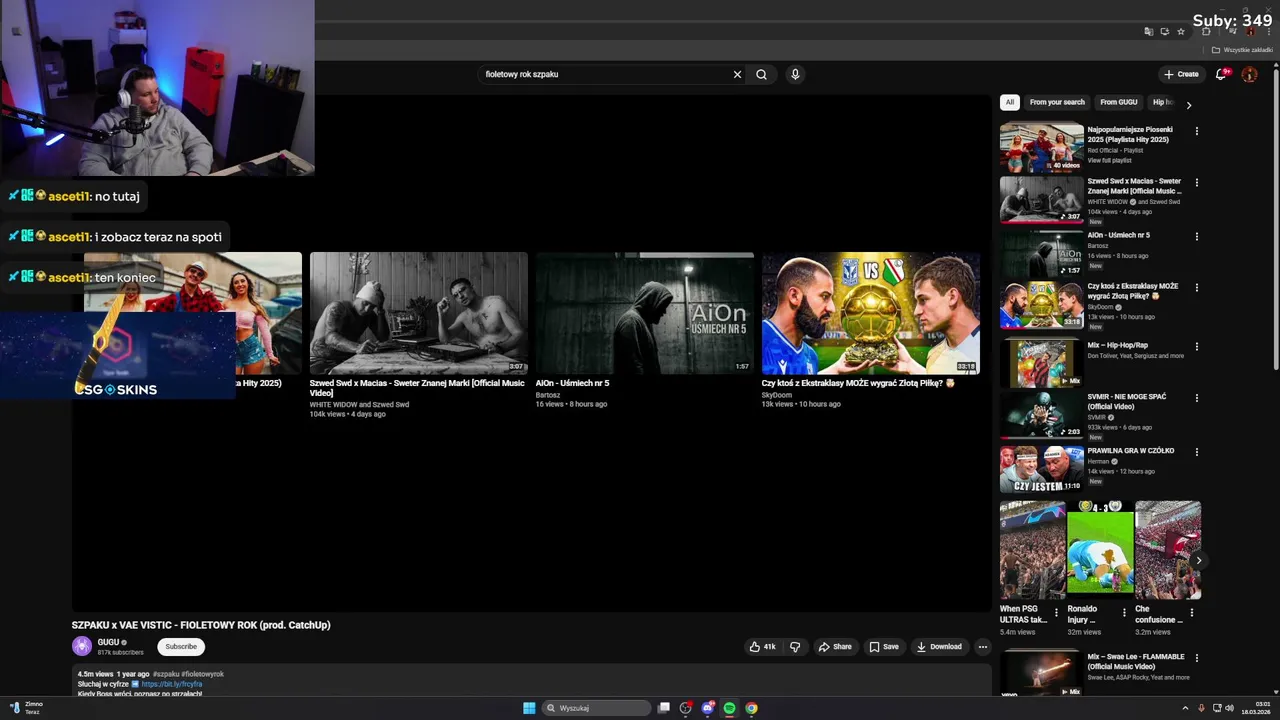Open the Sweter Znanej Marki end-screen thumbnail
Viewport: 1280px width, 720px height.
coord(418,313)
